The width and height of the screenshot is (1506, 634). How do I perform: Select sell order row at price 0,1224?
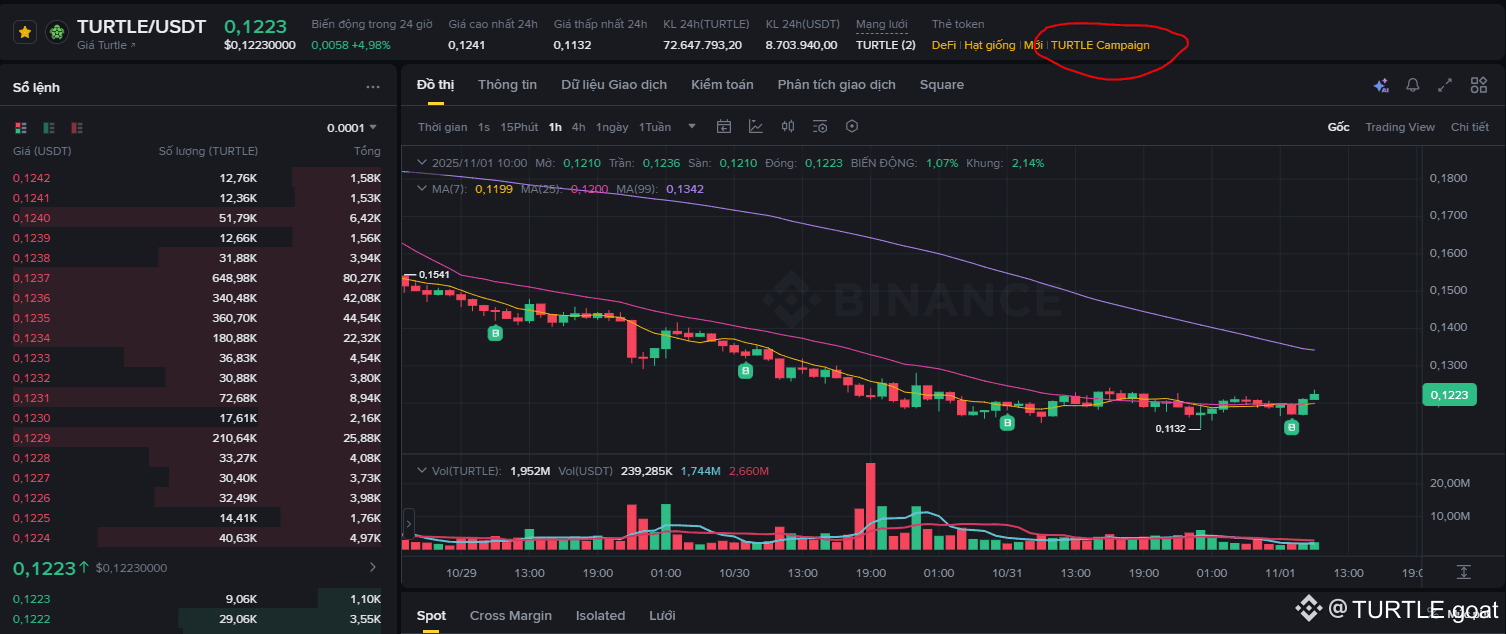(197, 538)
